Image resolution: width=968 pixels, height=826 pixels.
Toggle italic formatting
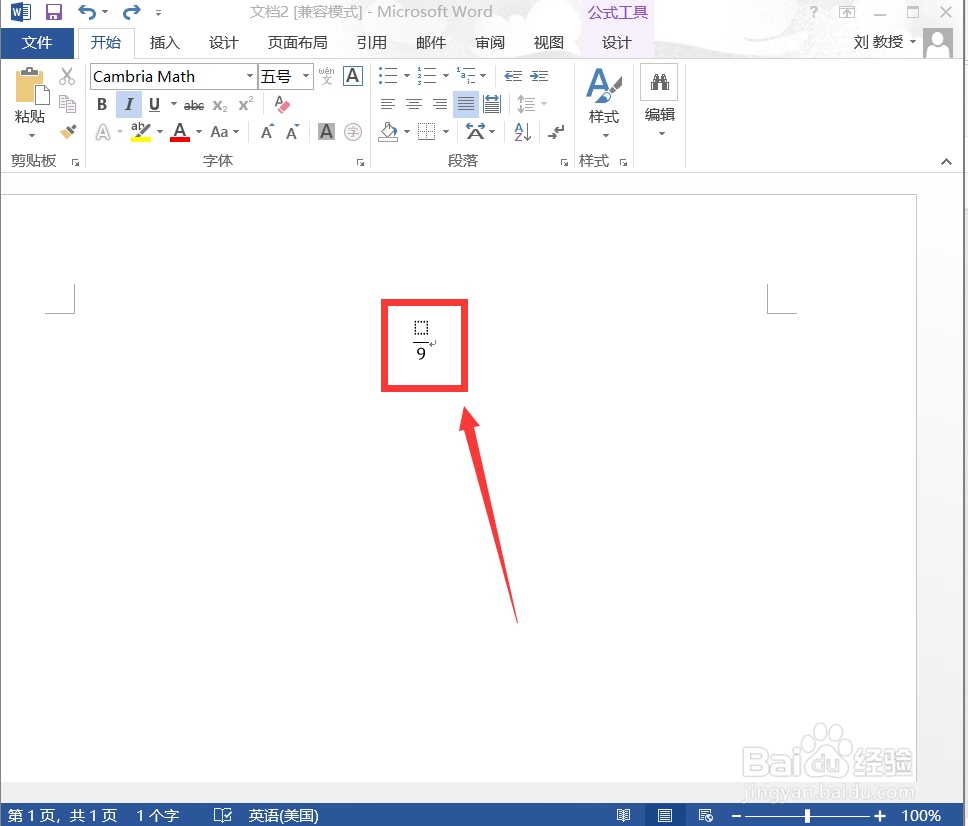coord(128,104)
